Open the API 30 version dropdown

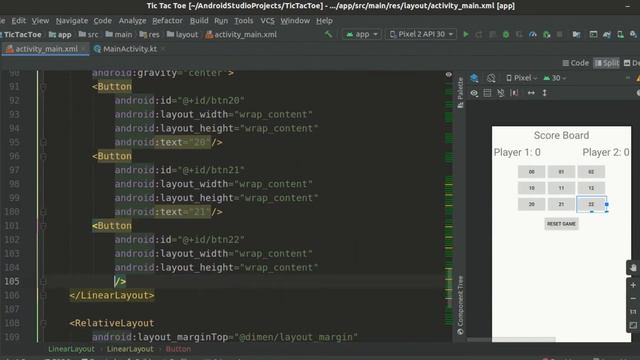[x=555, y=78]
